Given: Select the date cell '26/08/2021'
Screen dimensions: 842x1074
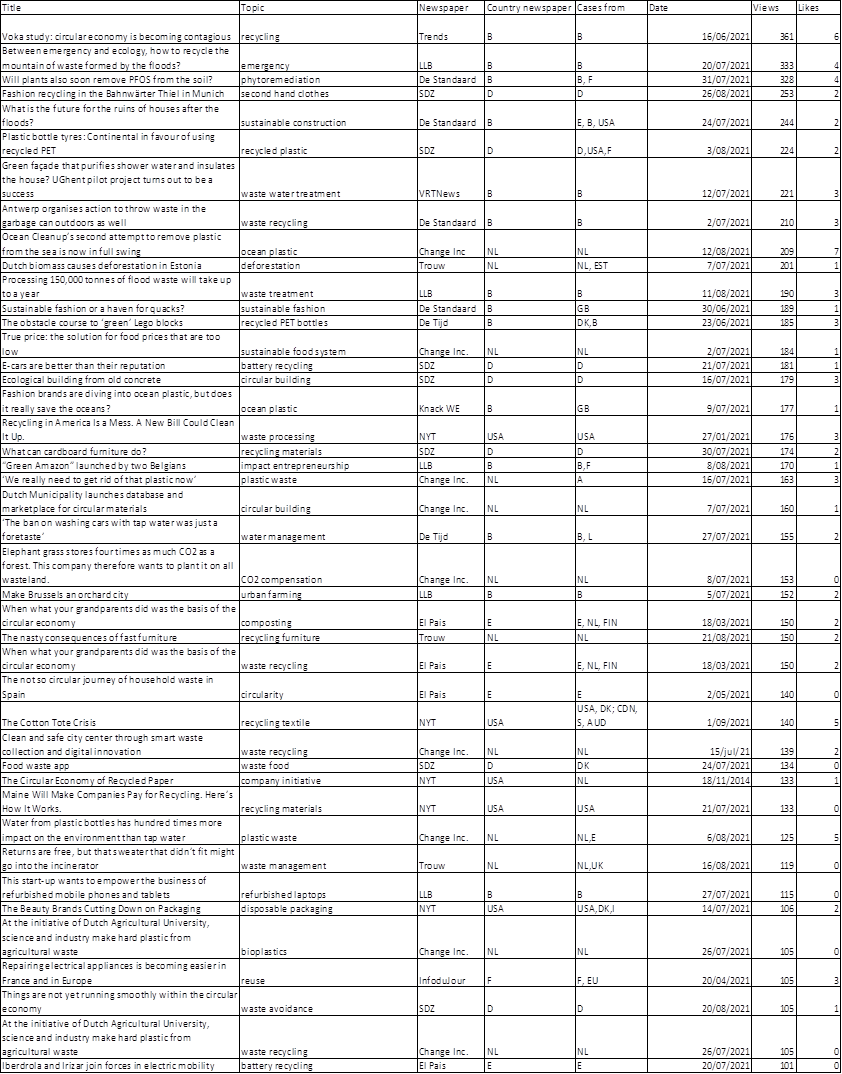Looking at the screenshot, I should click(699, 94).
